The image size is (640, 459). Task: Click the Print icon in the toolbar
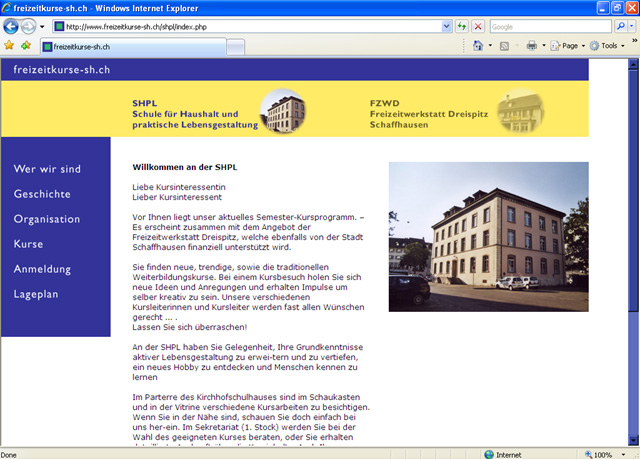point(531,46)
